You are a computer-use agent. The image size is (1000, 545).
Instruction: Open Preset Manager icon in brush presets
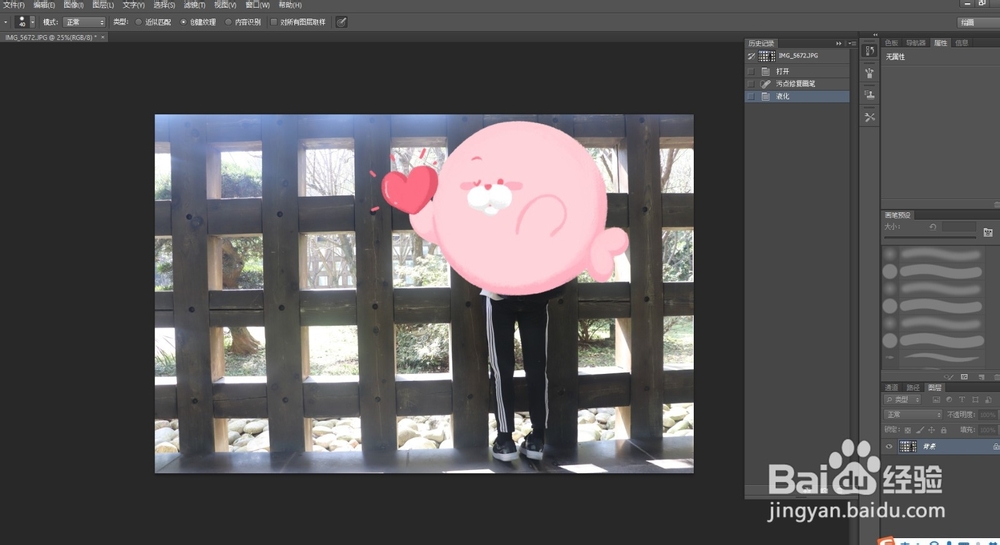(964, 377)
